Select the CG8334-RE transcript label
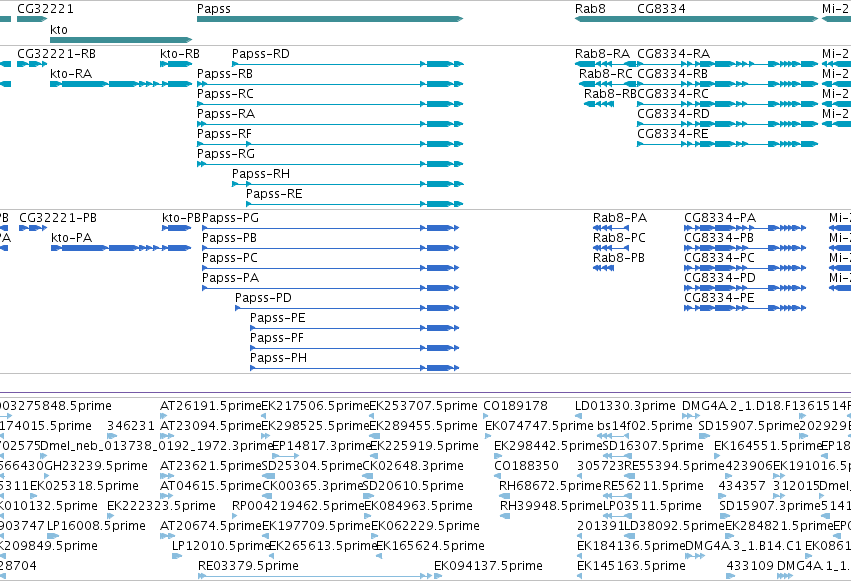Viewport: 851px width, 581px height. point(672,134)
